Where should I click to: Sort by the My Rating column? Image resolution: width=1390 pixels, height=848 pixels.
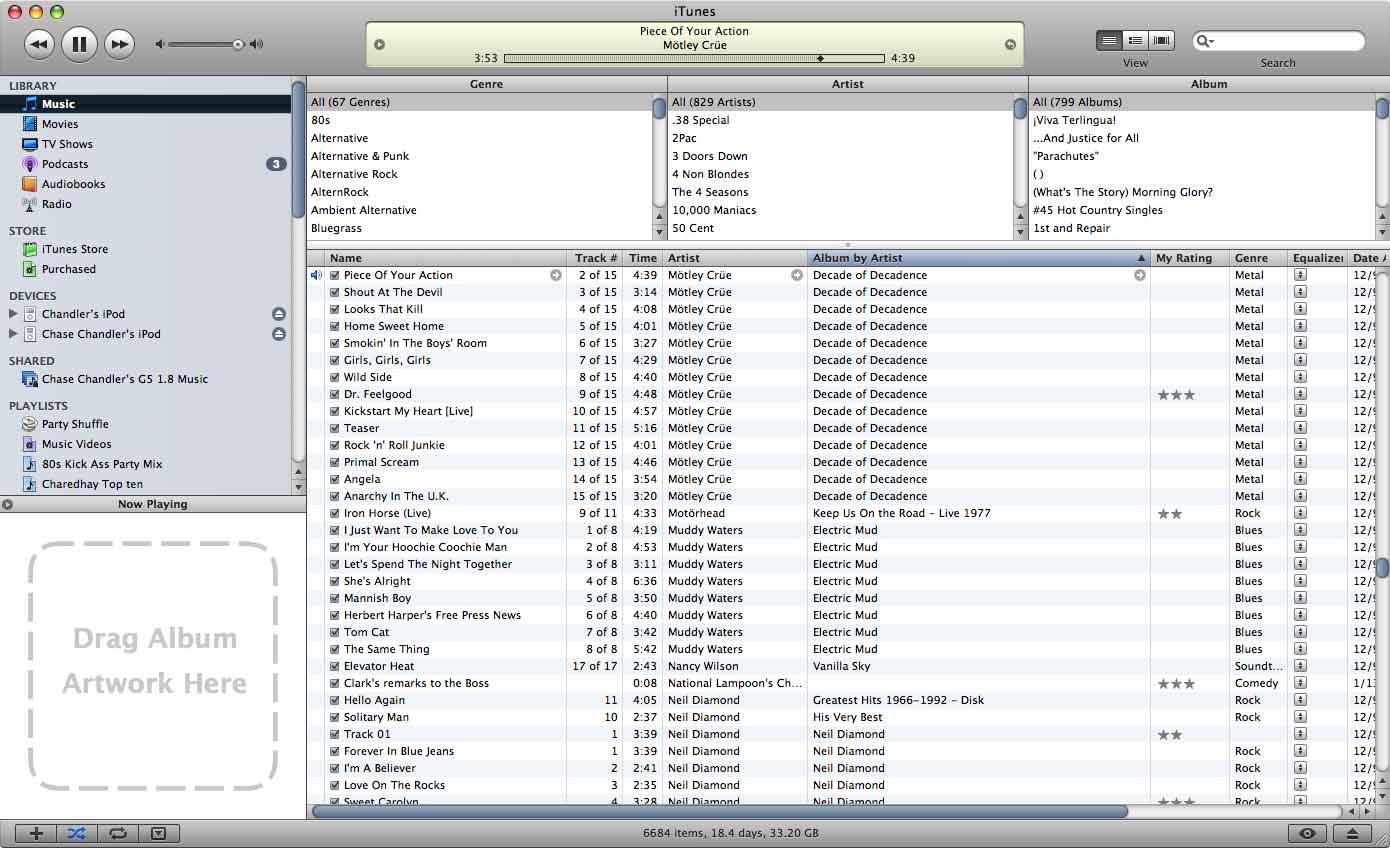[x=1190, y=258]
